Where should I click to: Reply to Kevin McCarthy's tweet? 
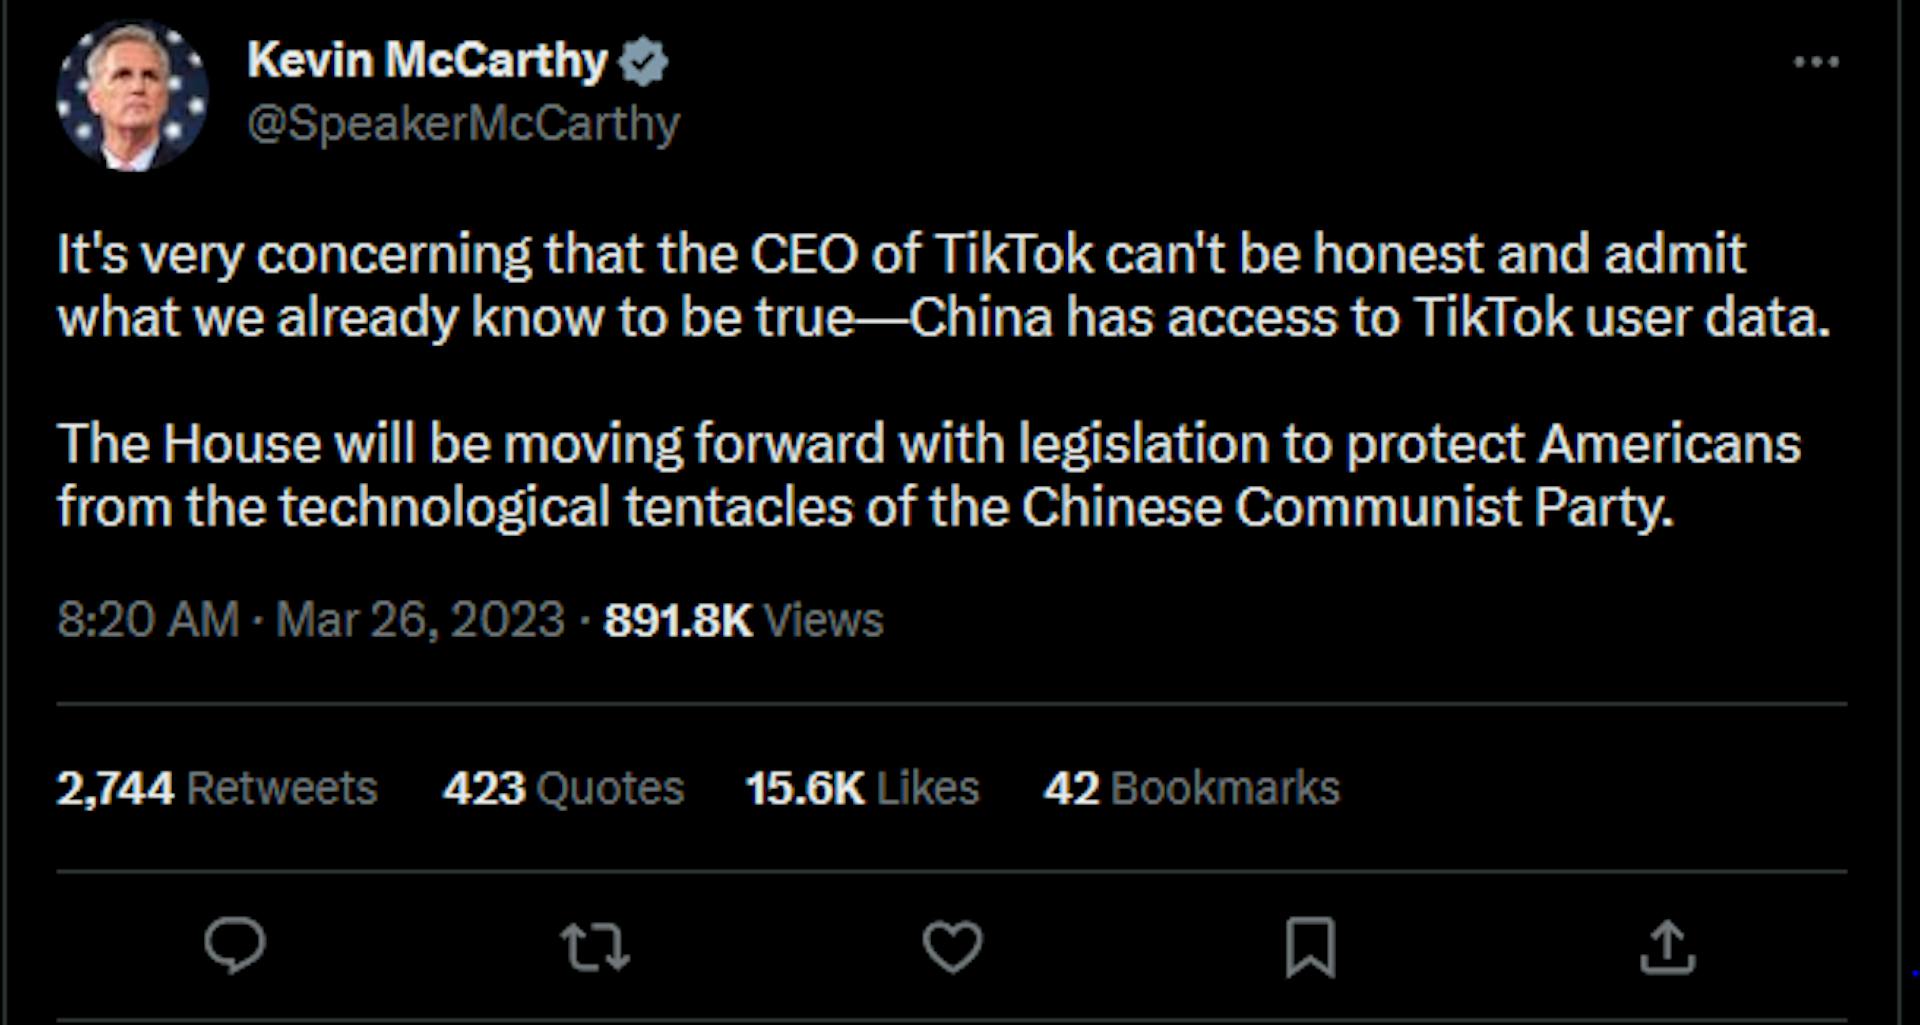pyautogui.click(x=235, y=945)
